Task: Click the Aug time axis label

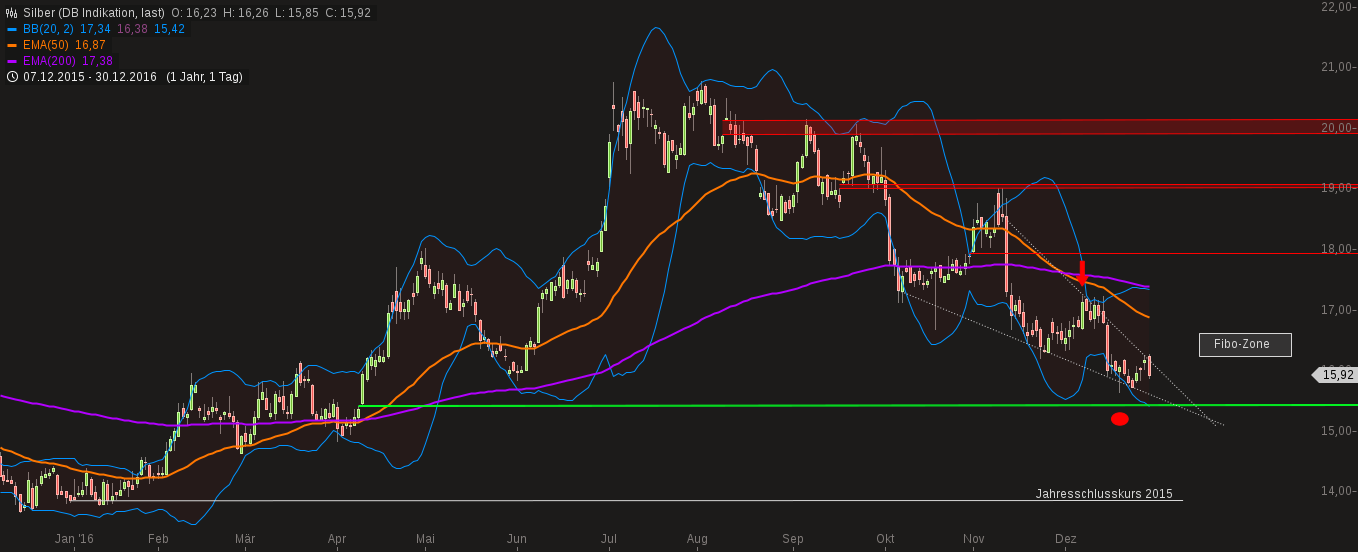Action: (x=698, y=539)
